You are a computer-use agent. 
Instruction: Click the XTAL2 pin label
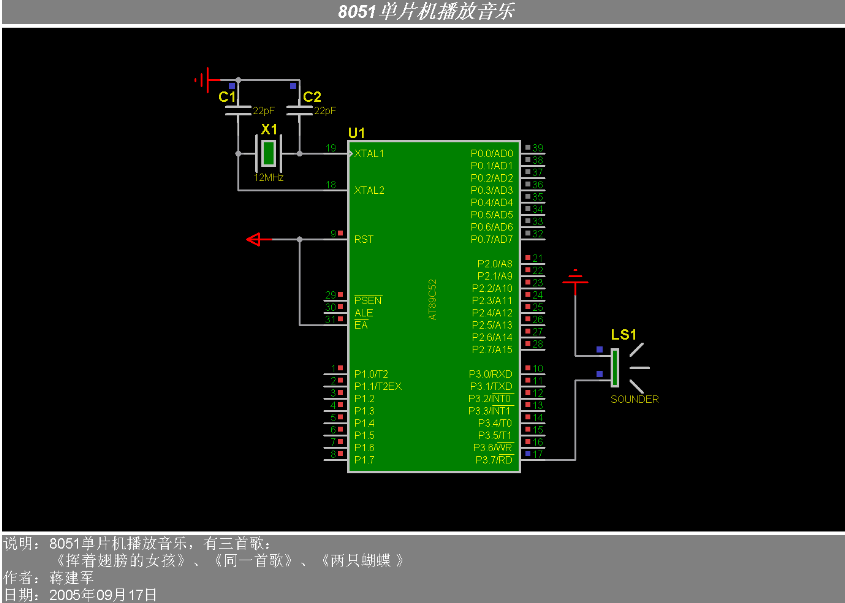(x=369, y=190)
